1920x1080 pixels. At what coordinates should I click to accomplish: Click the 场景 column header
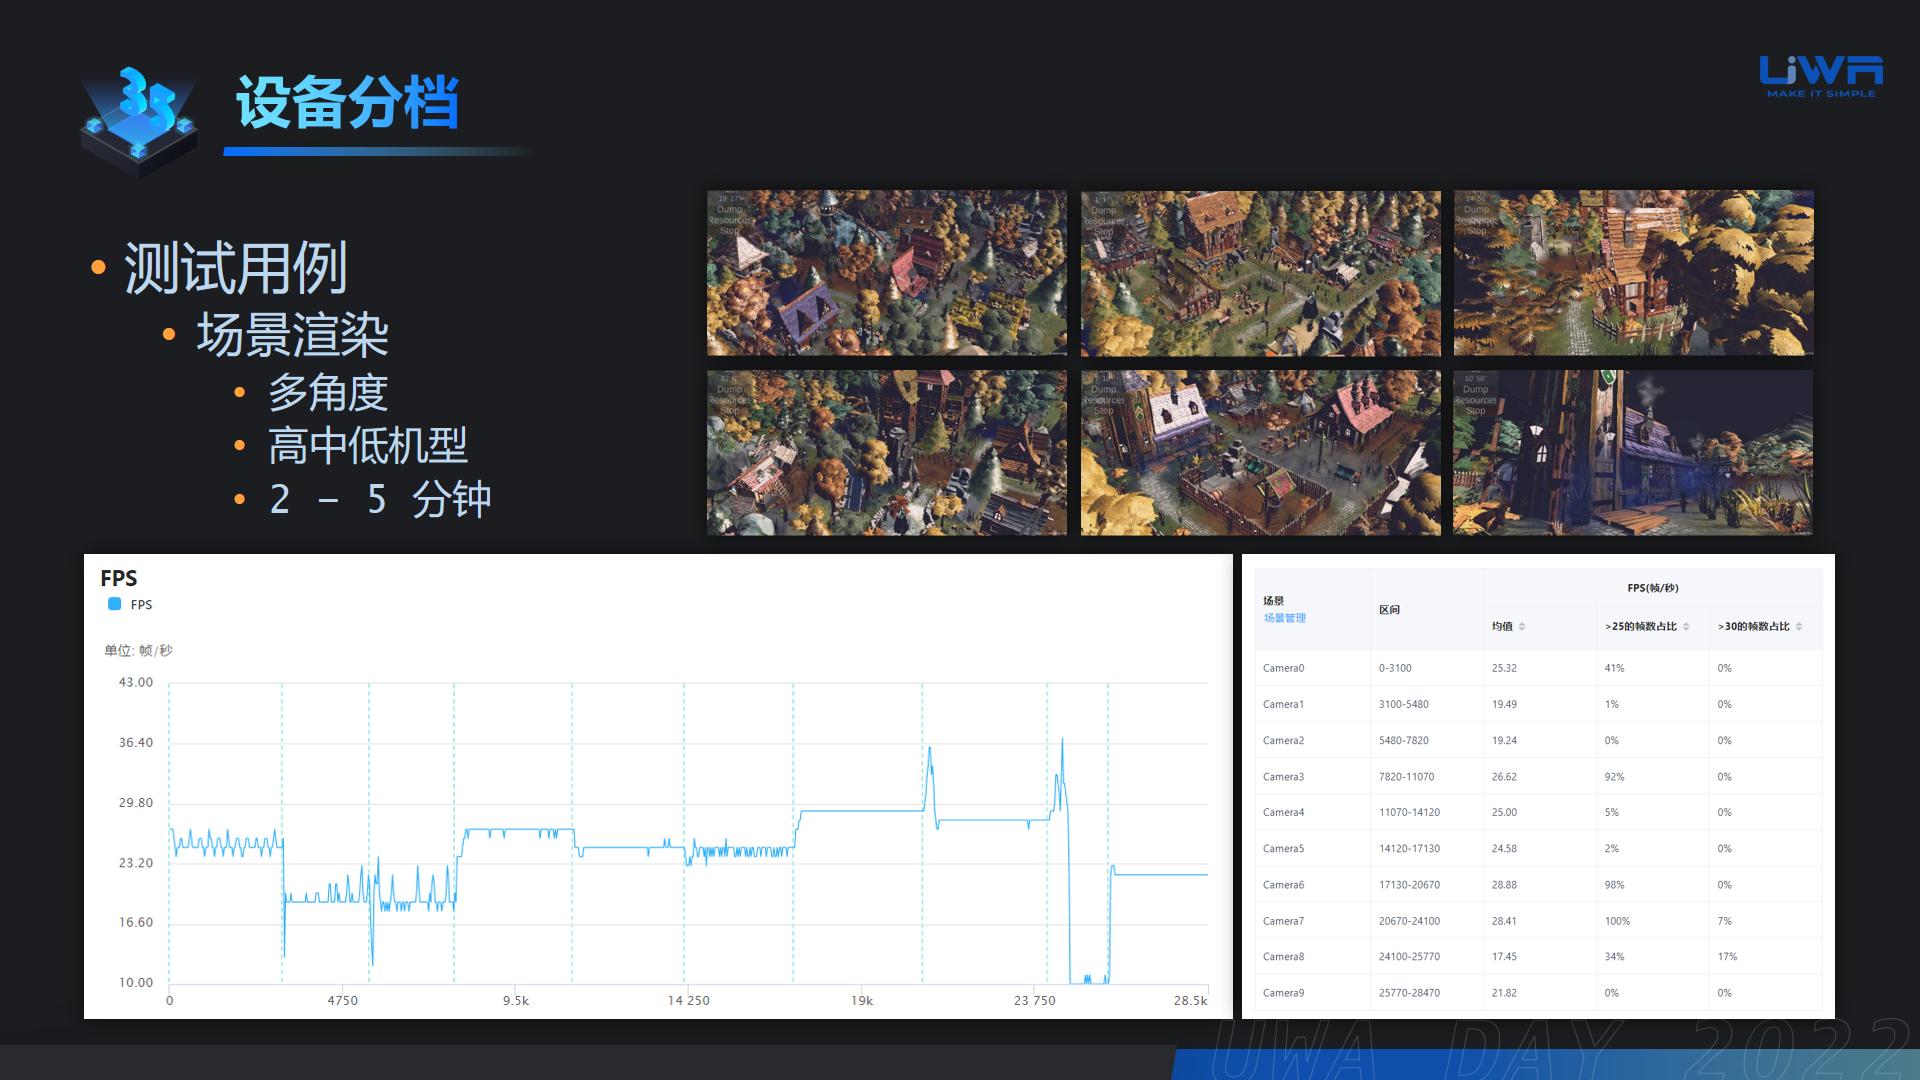1273,601
